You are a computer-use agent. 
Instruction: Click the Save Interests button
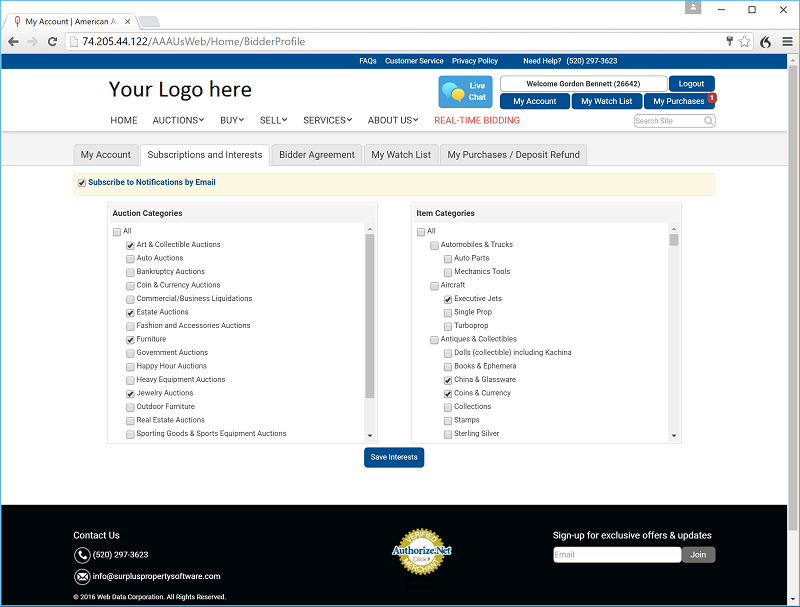pyautogui.click(x=394, y=458)
